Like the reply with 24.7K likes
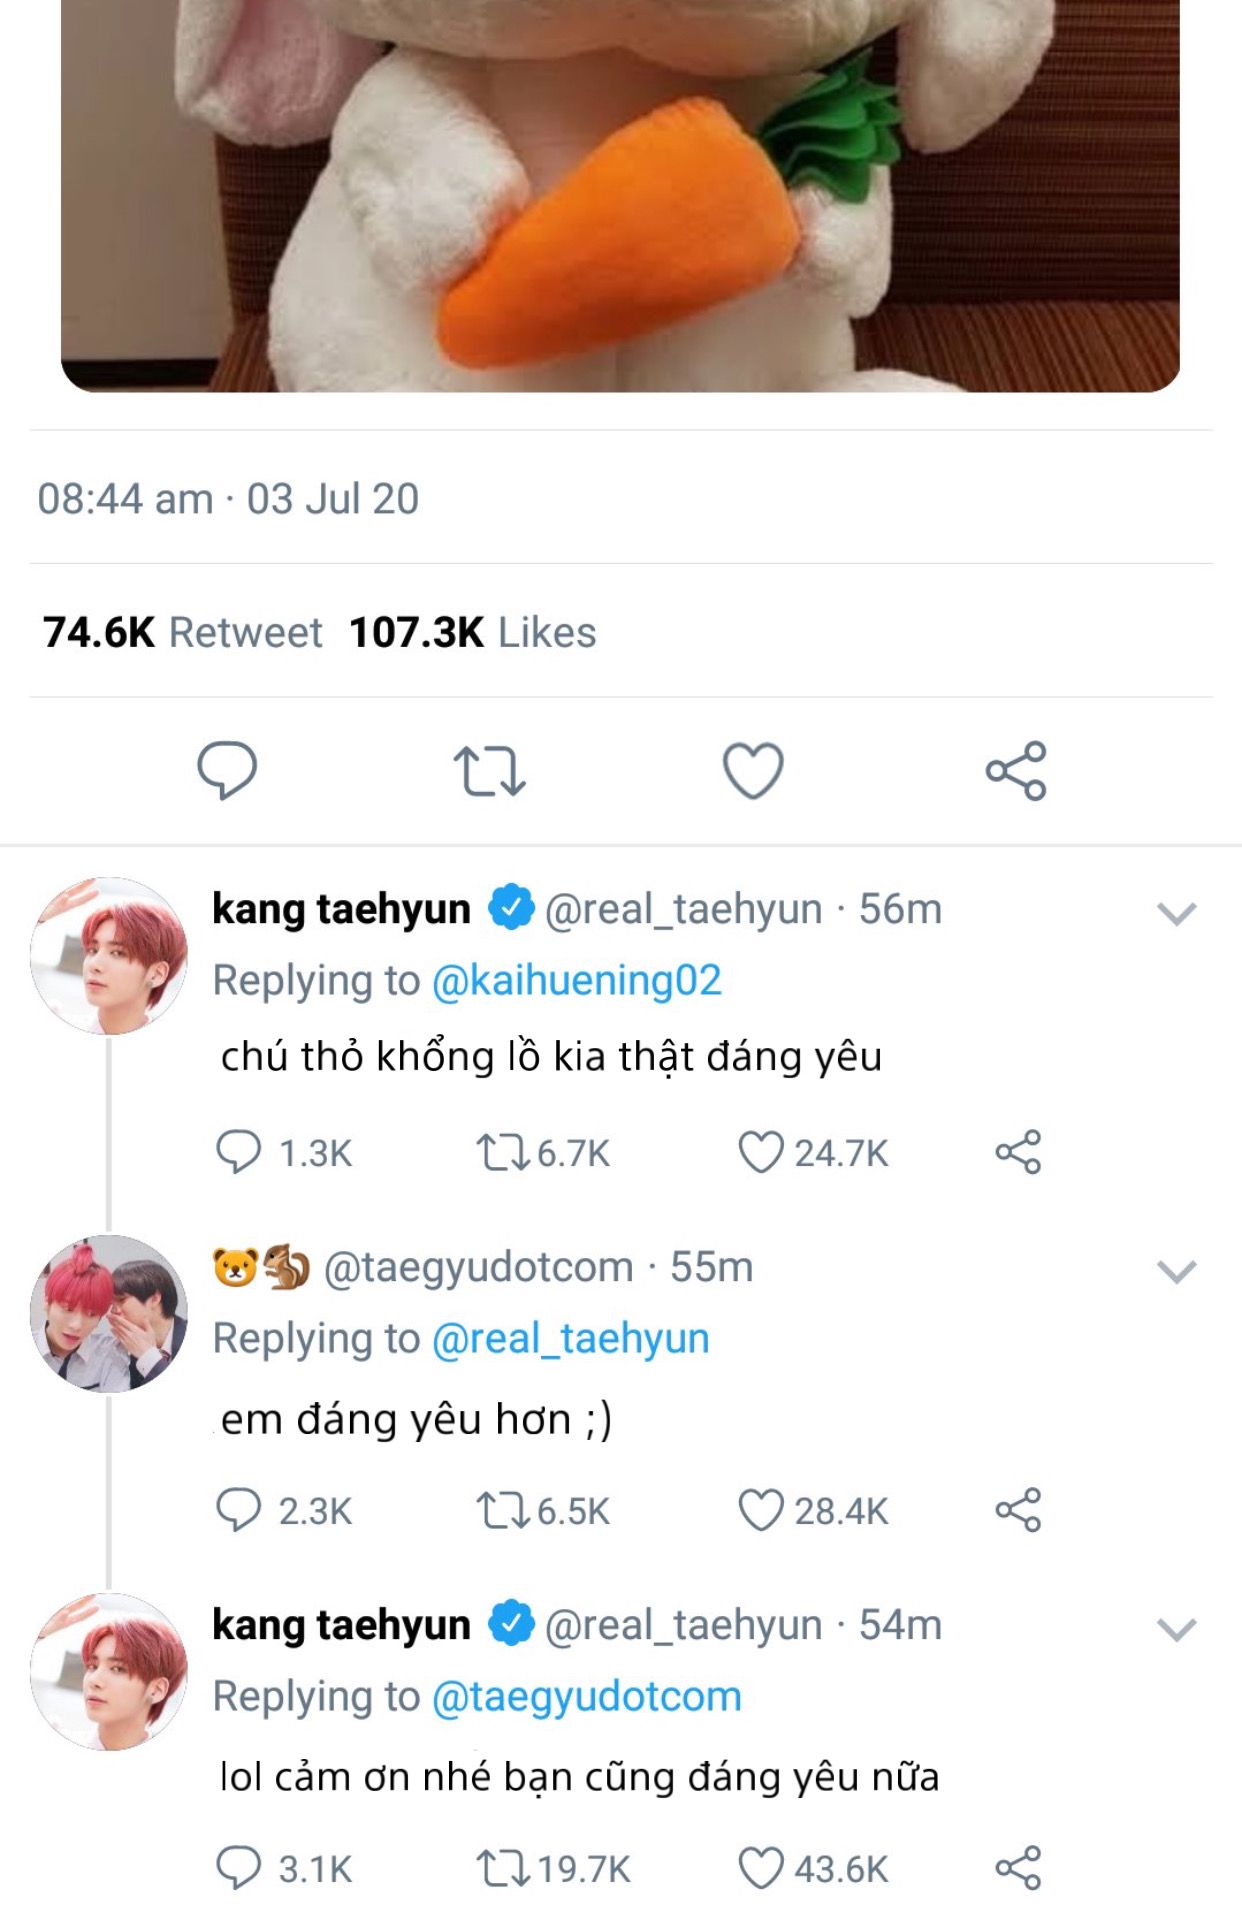1242x1910 pixels. coord(760,1152)
